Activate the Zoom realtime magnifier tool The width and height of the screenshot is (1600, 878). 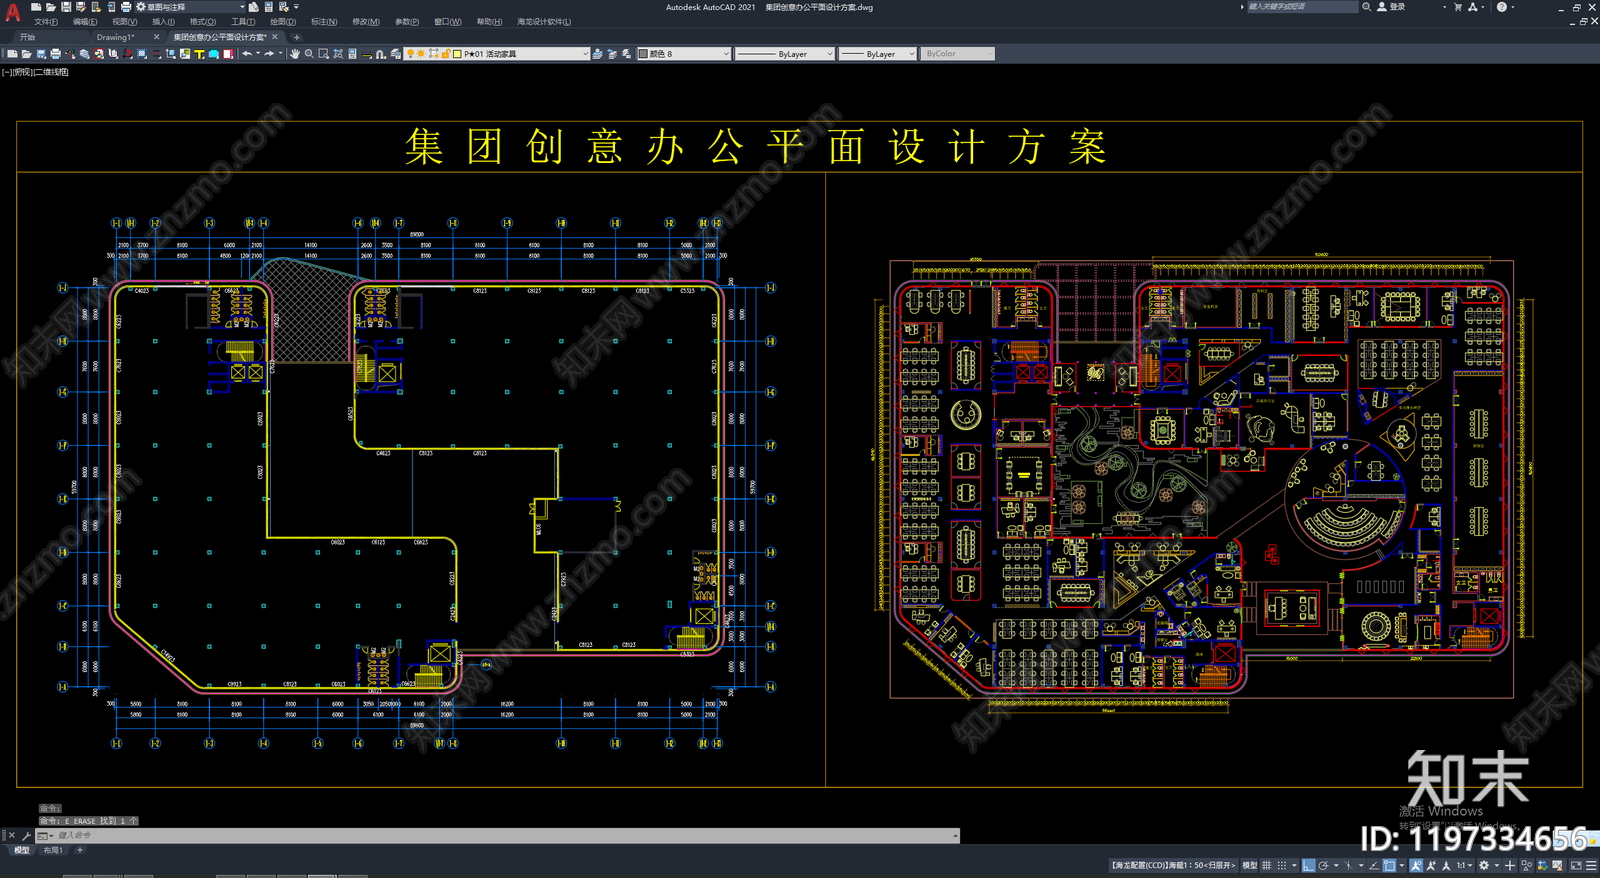(309, 54)
